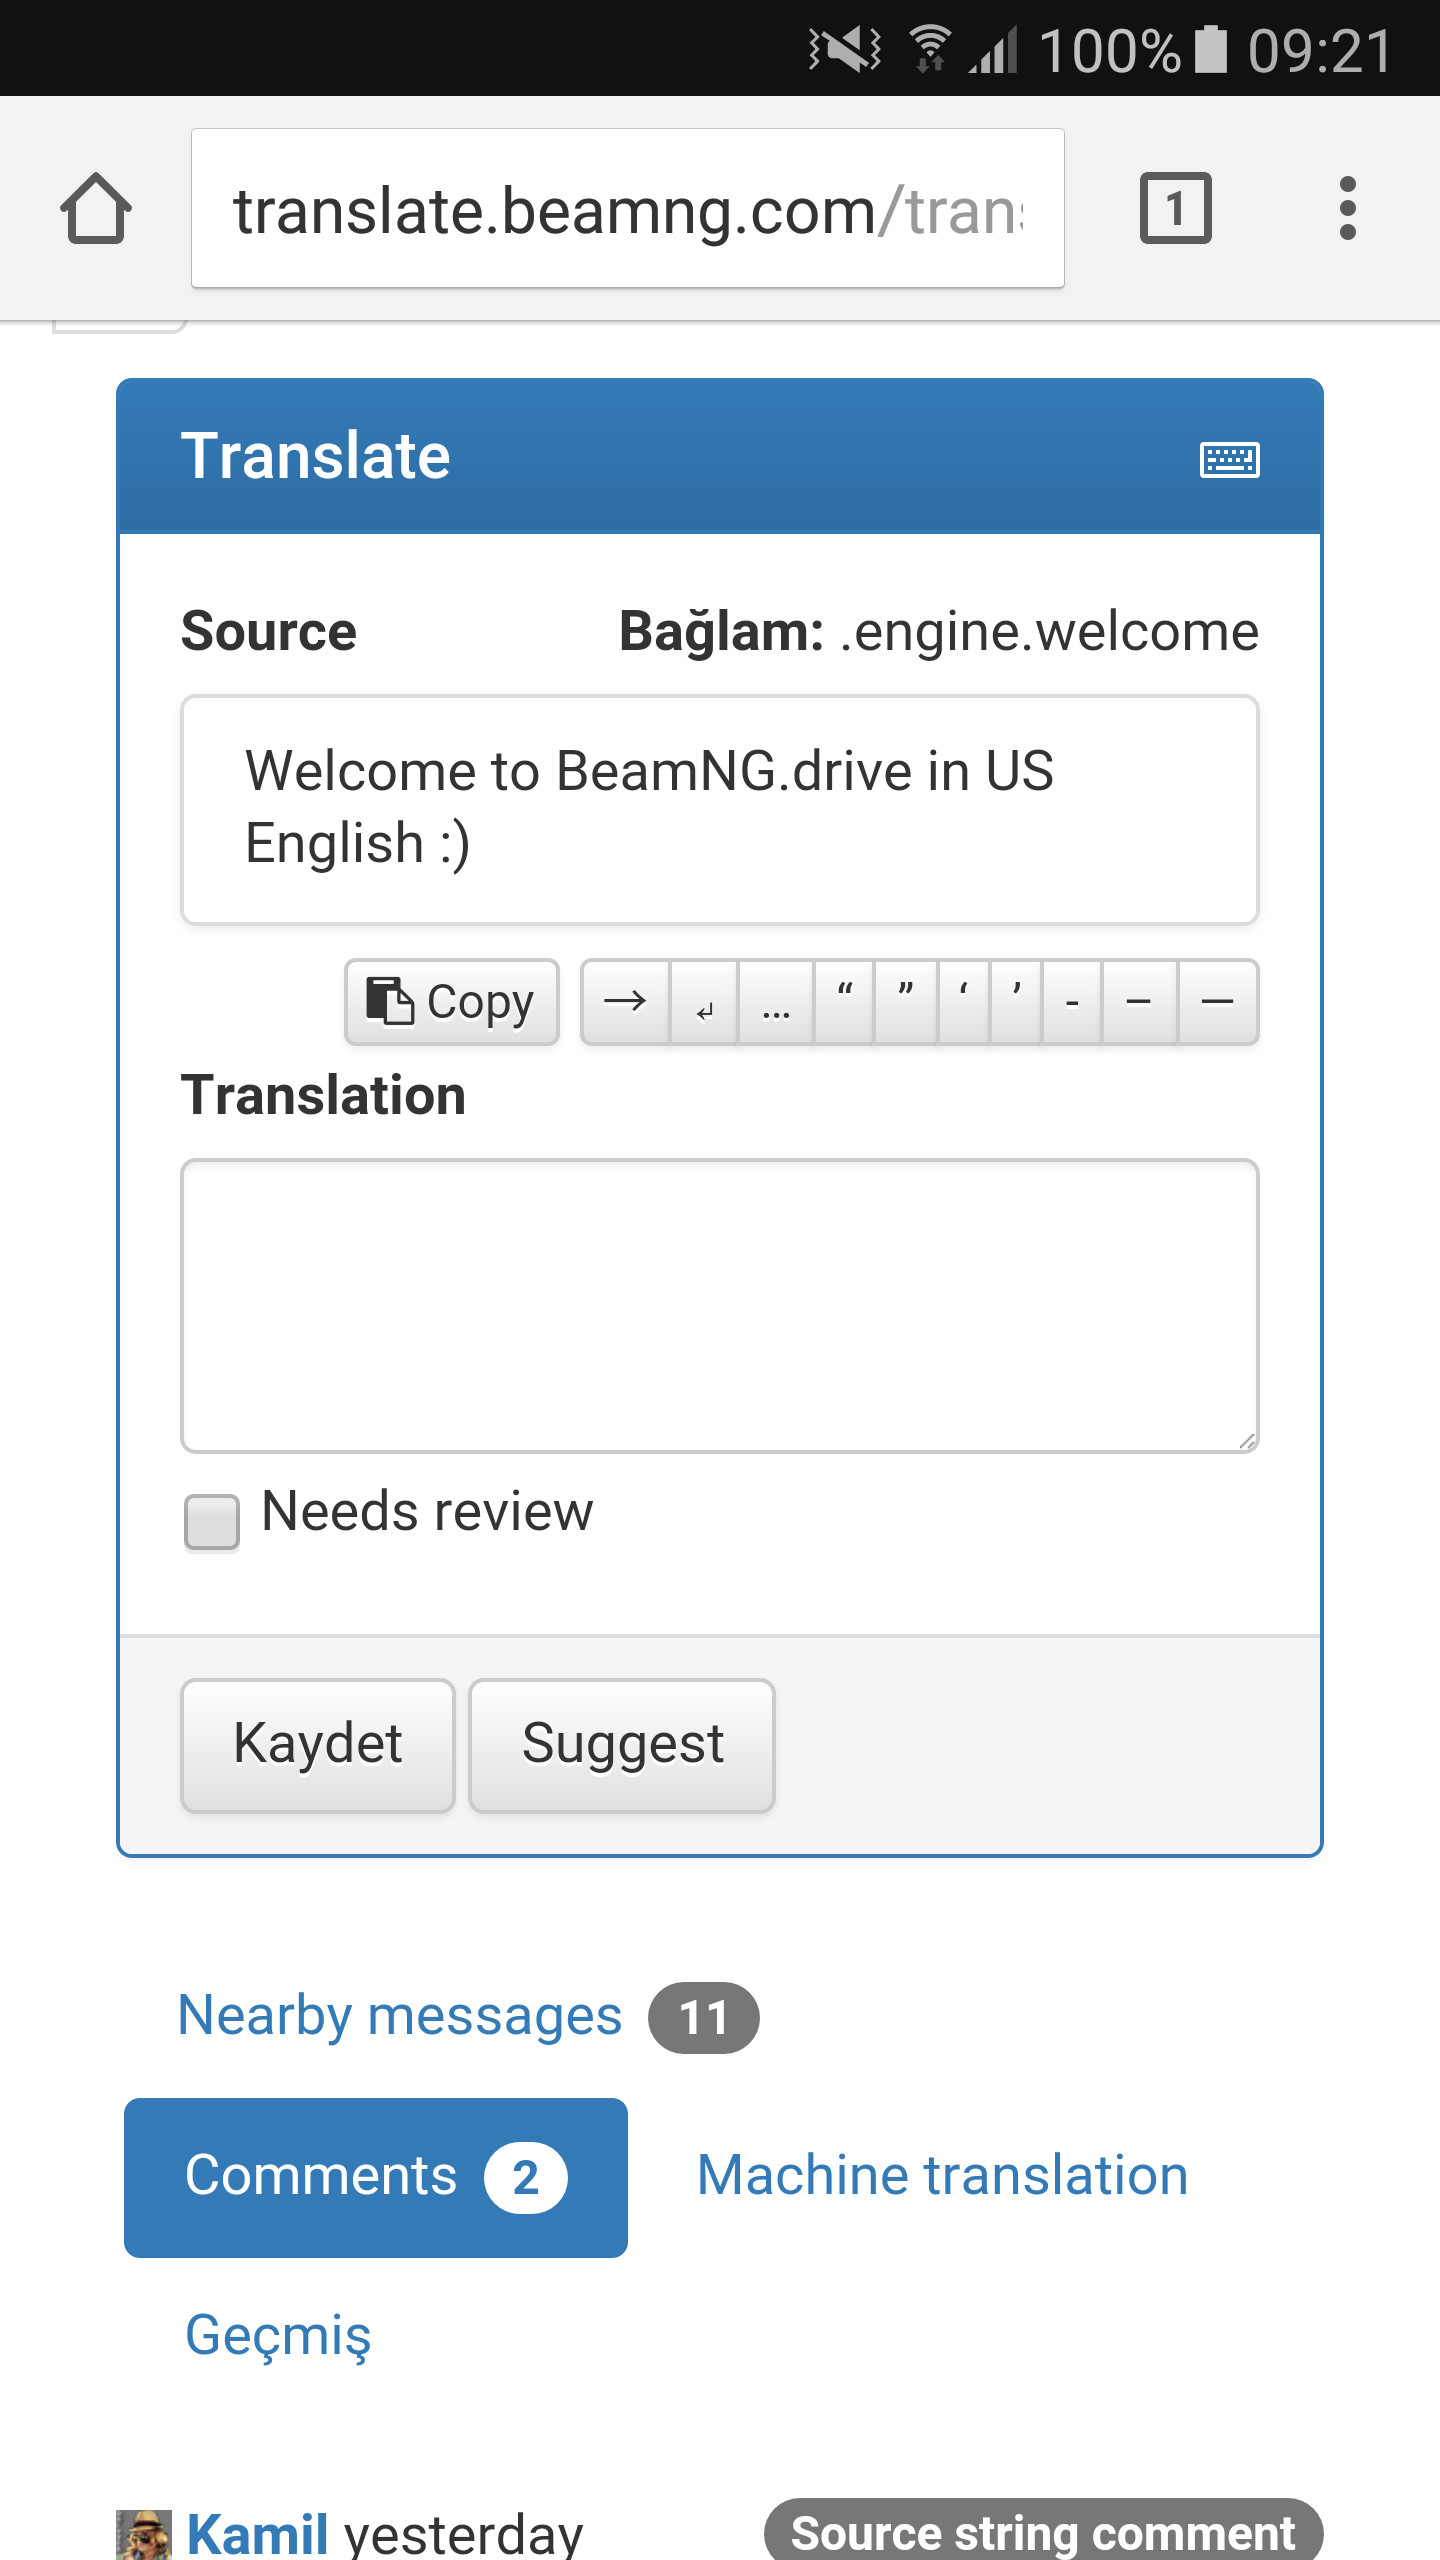Insert the em dash character

[x=1217, y=1002]
